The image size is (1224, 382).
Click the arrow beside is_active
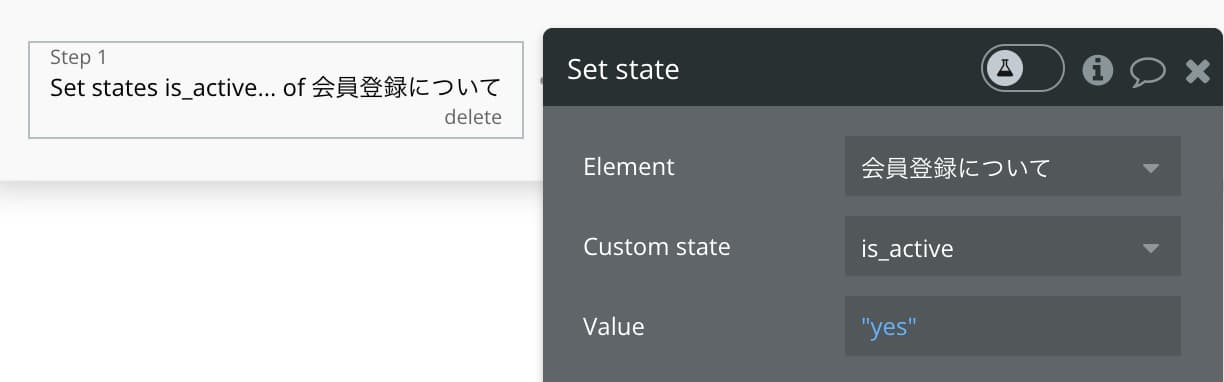coord(1150,247)
